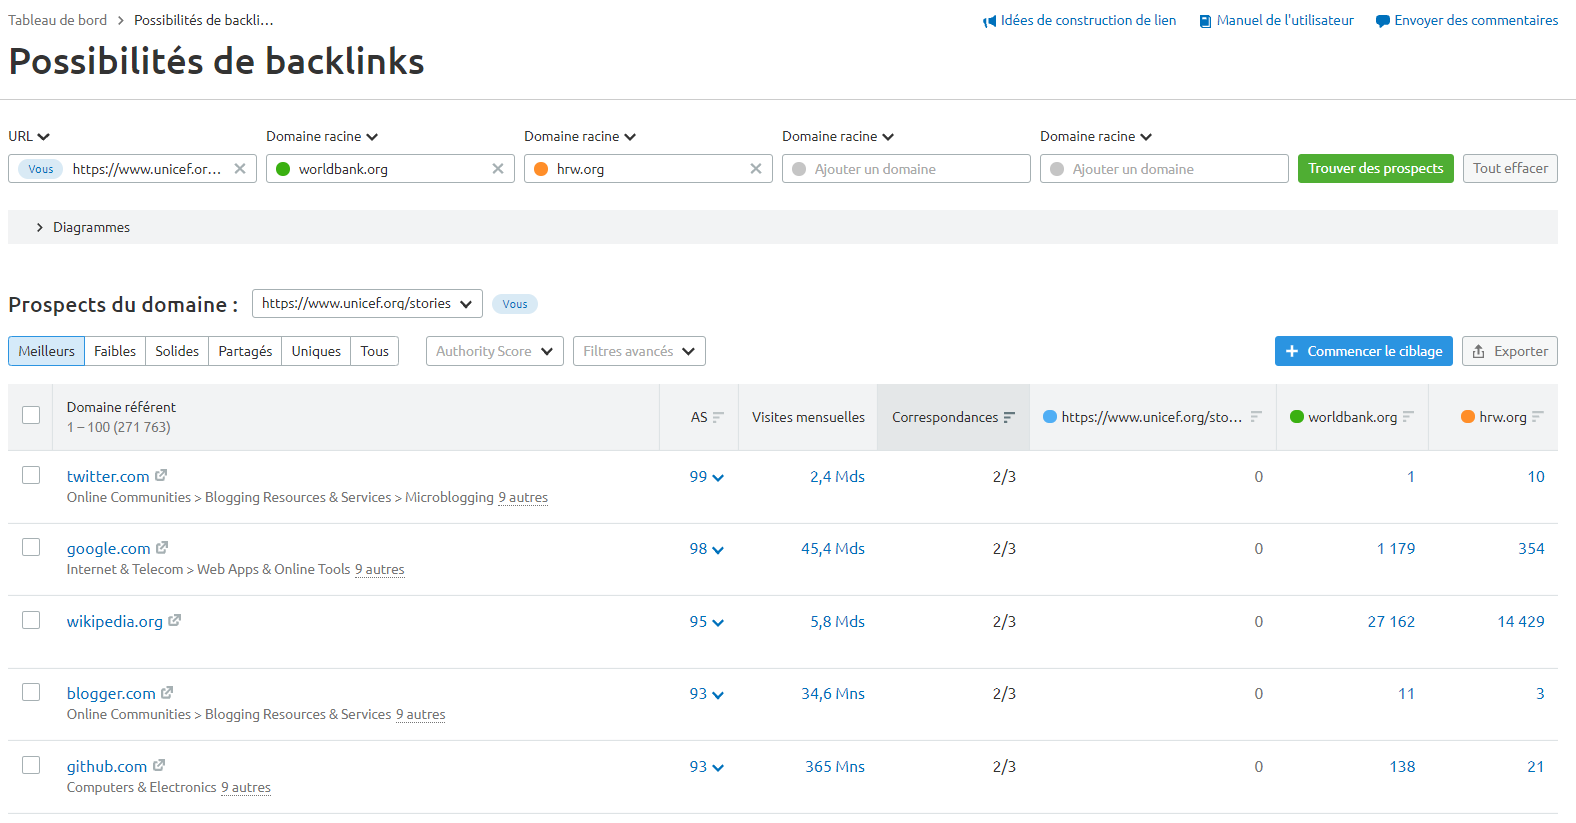Go to Tableau de bord breadcrumb
The image size is (1576, 823).
[x=57, y=20]
